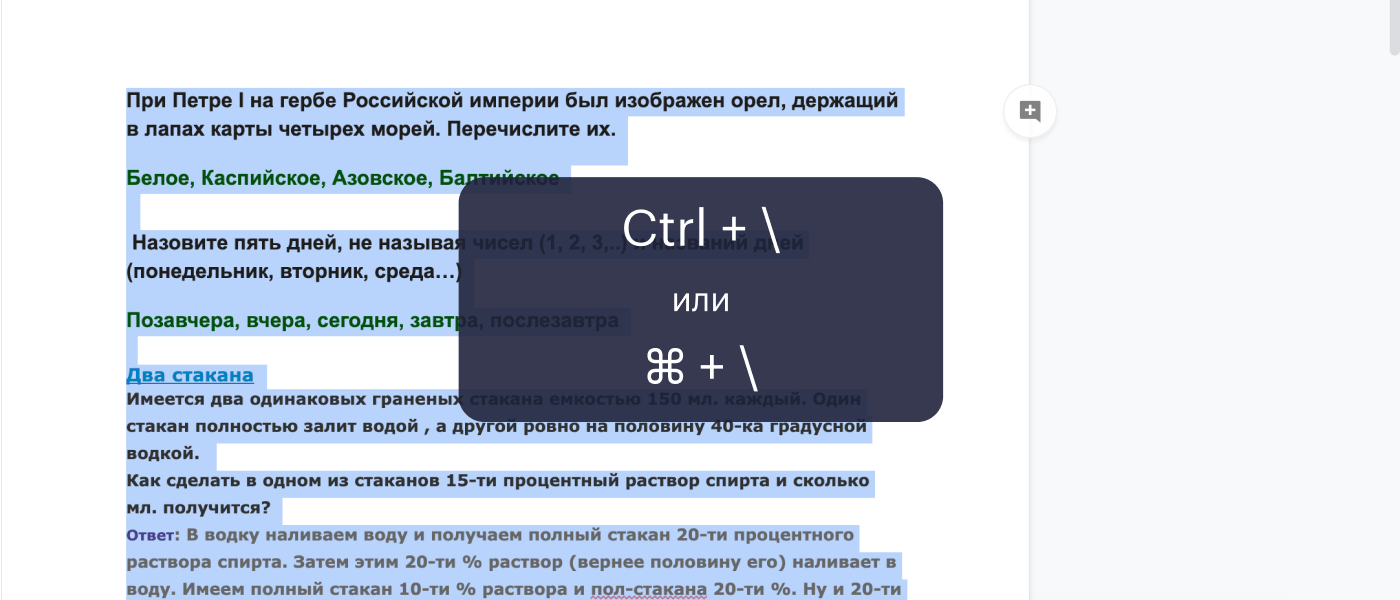Viewport: 1400px width, 600px height.
Task: Click the 'Ctrl + \' shortcut text on overlay
Action: 701,229
